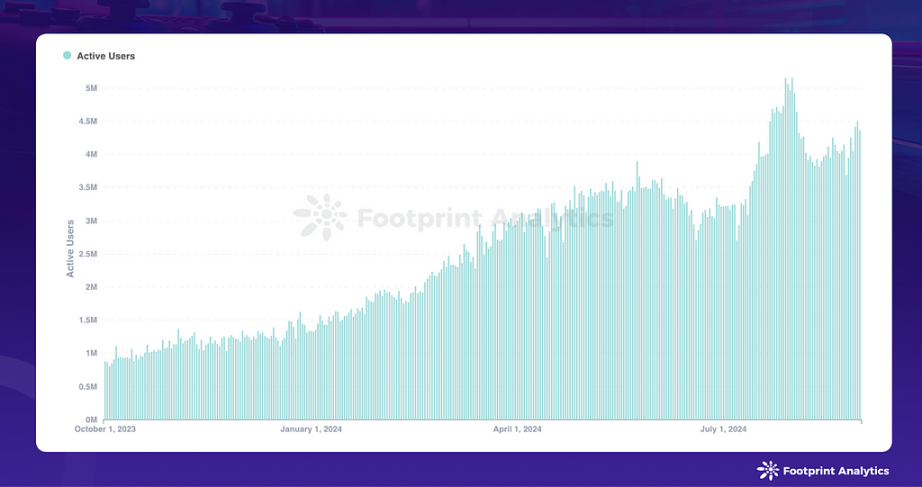Click the 5M y-axis label
The width and height of the screenshot is (922, 487).
point(91,88)
